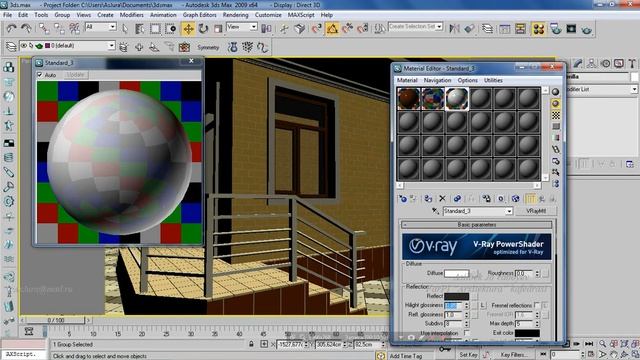Click Add Time Tag in status bar
Screen dimensions: 640x360
[406, 356]
